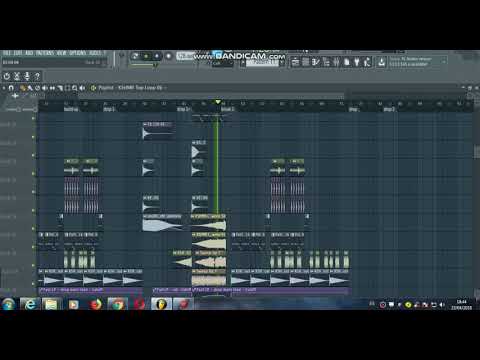Adjust the left playlist zoom slider knob
Screen dimensions: 480x360
tap(18, 109)
